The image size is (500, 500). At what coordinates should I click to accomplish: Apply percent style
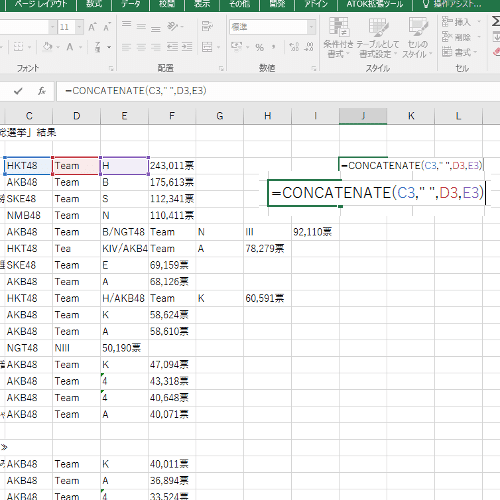click(x=260, y=47)
